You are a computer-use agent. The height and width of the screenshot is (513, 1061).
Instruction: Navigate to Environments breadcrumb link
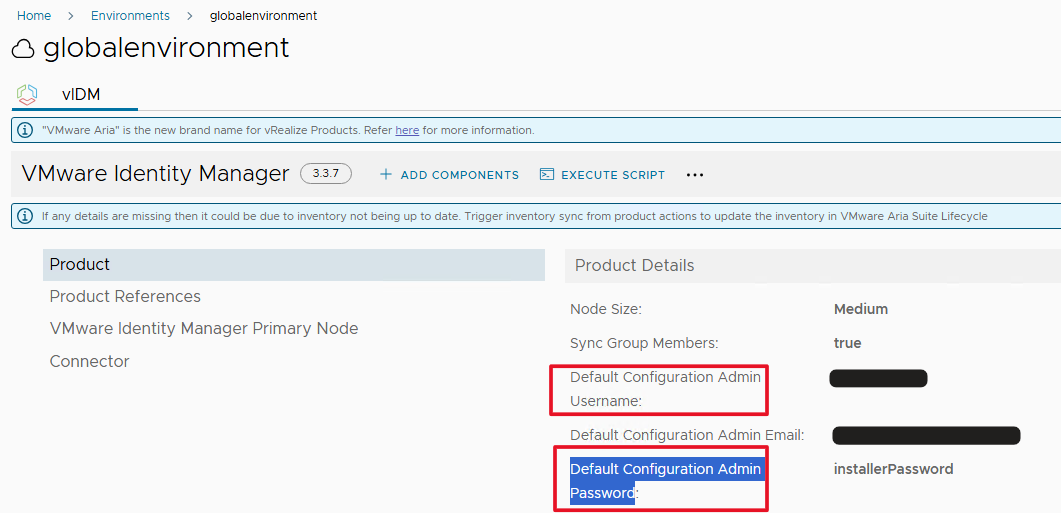click(x=130, y=16)
